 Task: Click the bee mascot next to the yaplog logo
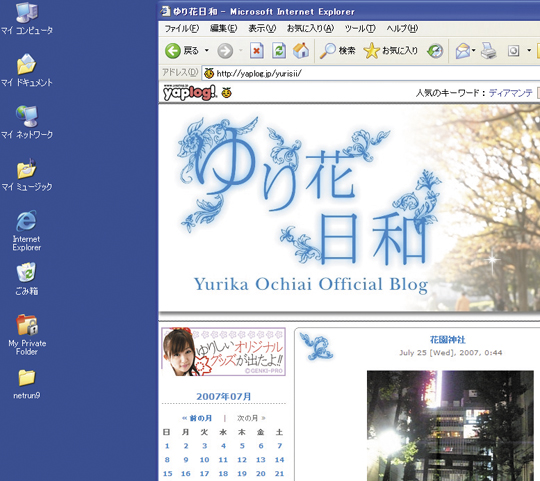(227, 93)
